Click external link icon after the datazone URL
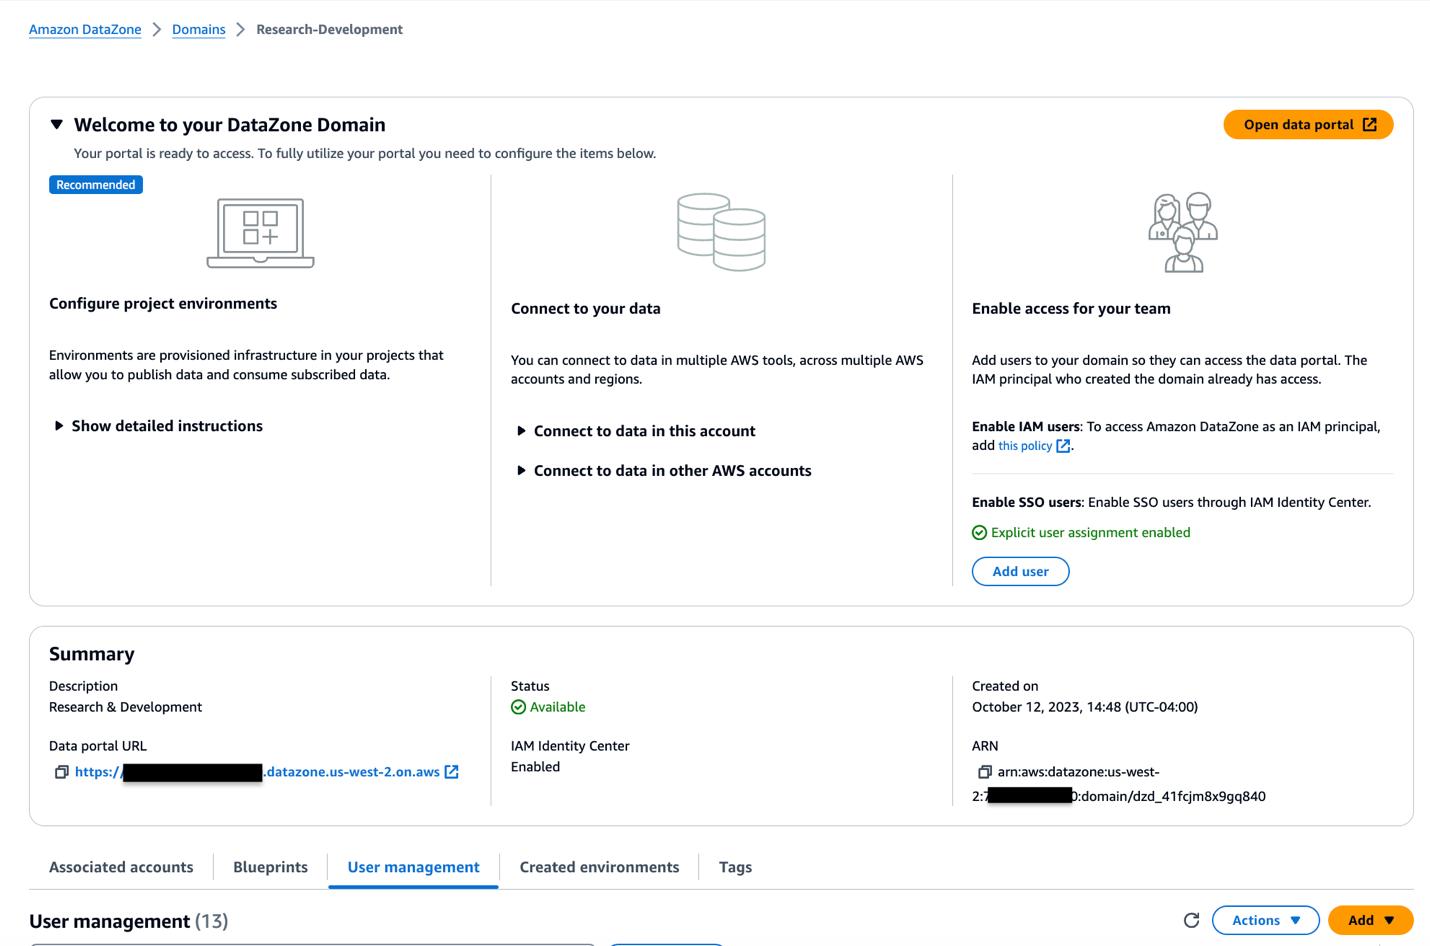 pos(452,771)
